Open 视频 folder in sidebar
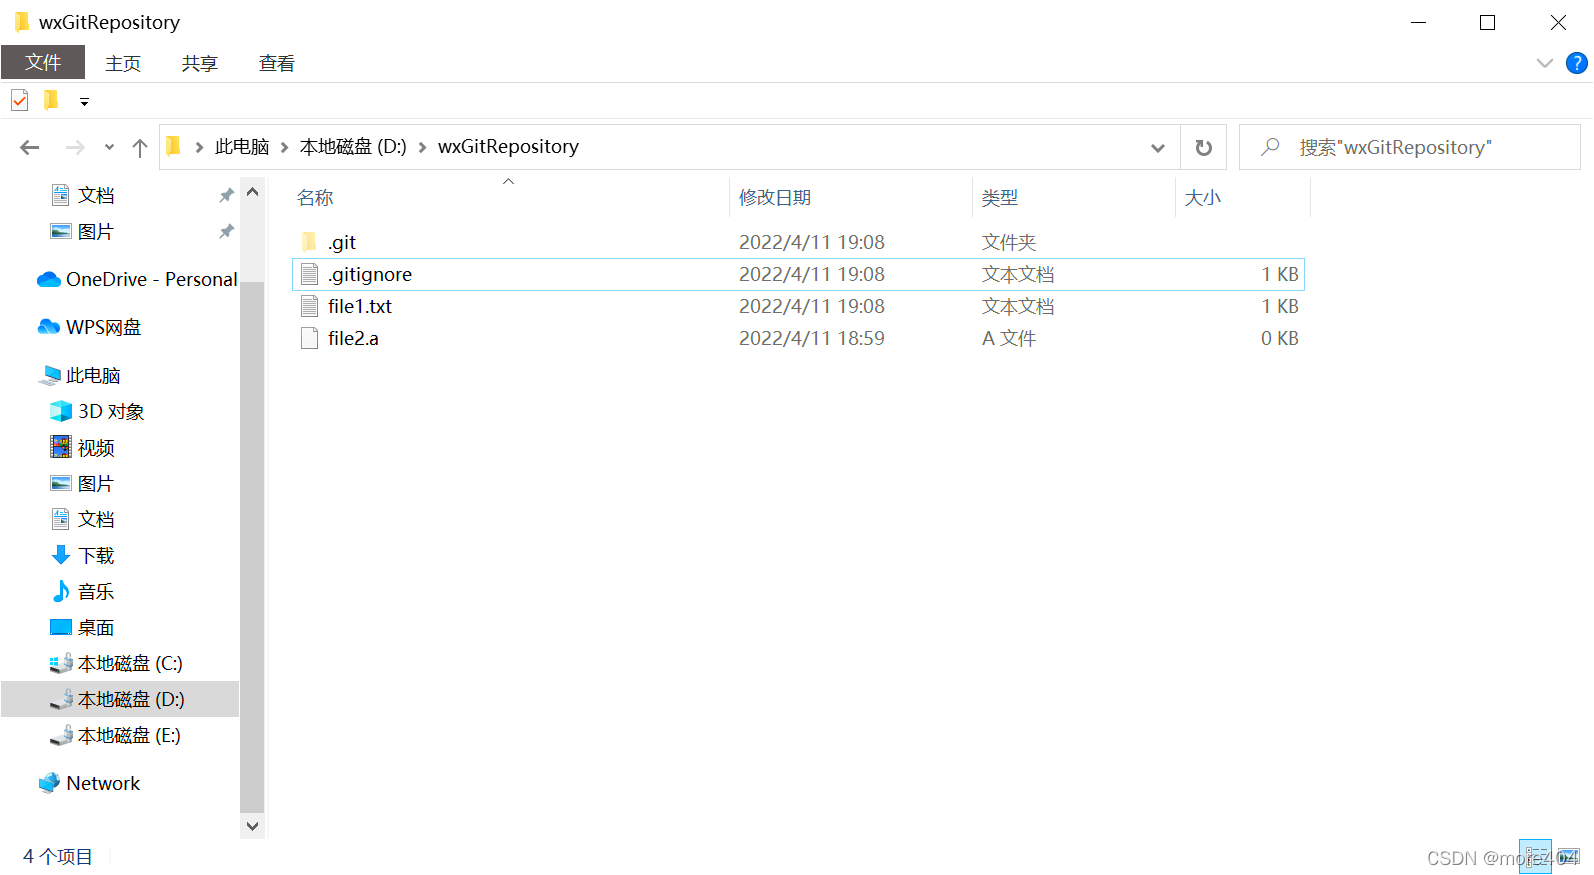Screen dimensions: 1594x875 point(83,447)
